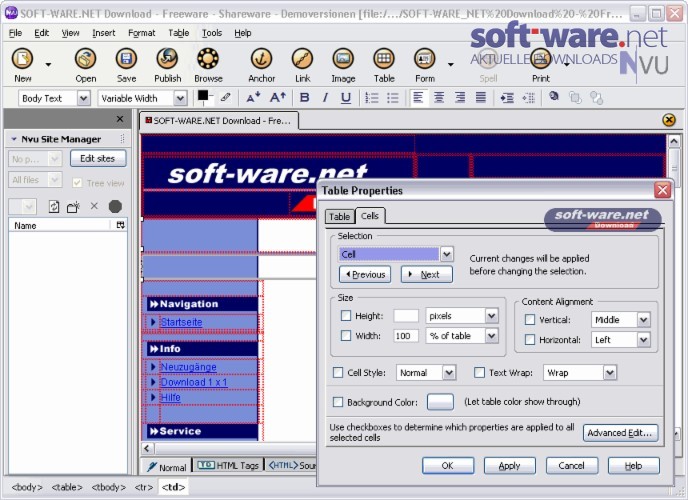Screen dimensions: 688x500
Task: Click the Height value input field
Action: (405, 315)
